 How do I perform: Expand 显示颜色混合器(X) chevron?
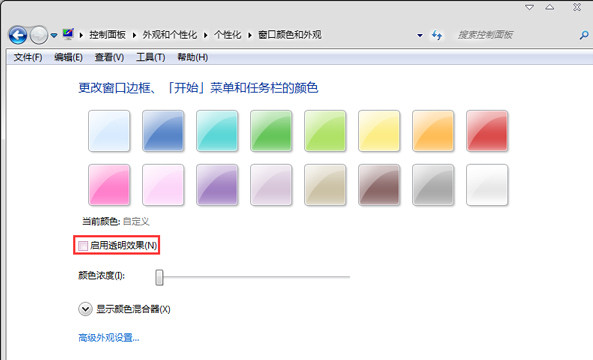[85, 309]
